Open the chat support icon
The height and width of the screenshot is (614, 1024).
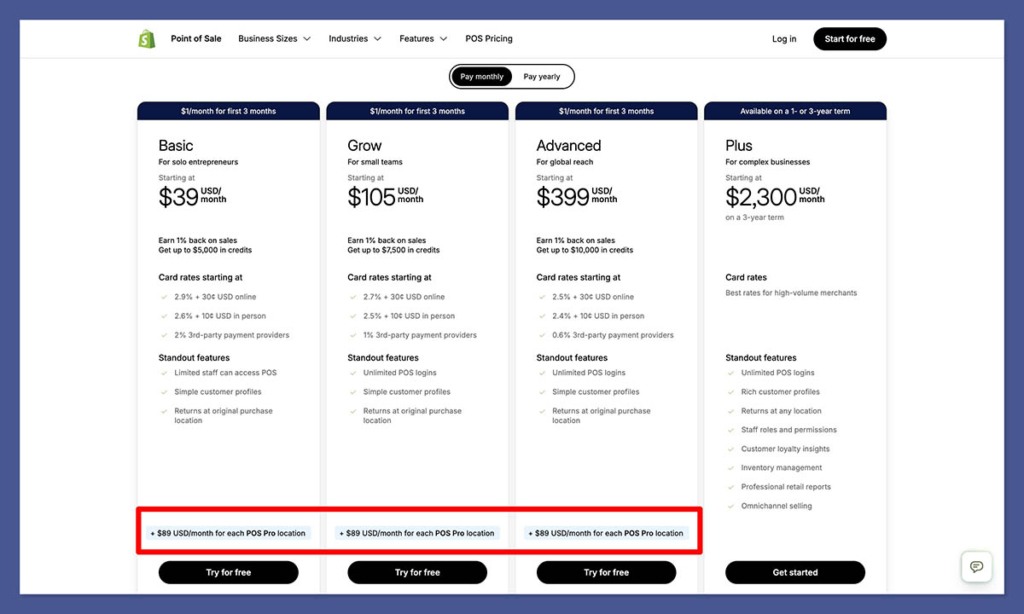[976, 566]
